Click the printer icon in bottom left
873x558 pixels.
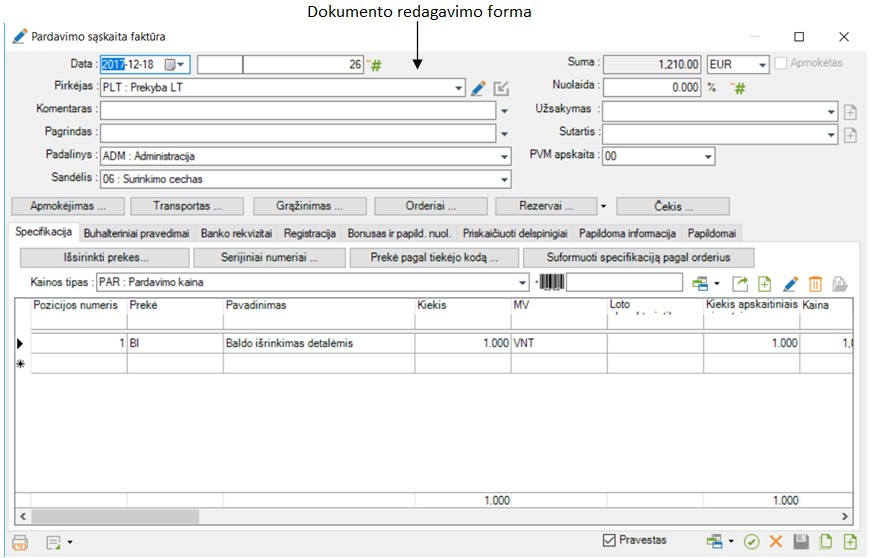click(x=20, y=542)
